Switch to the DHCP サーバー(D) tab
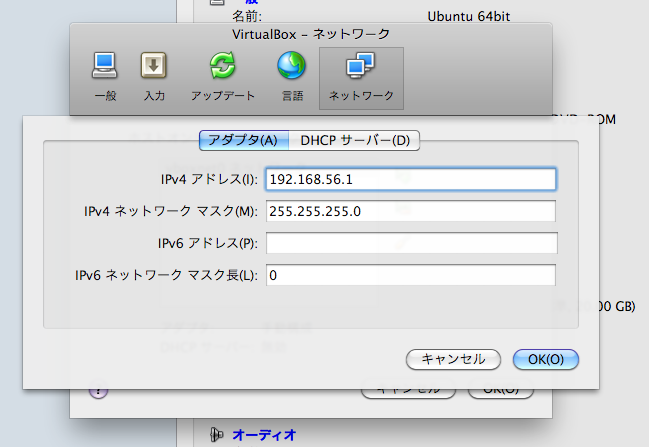Image resolution: width=649 pixels, height=447 pixels. (355, 140)
